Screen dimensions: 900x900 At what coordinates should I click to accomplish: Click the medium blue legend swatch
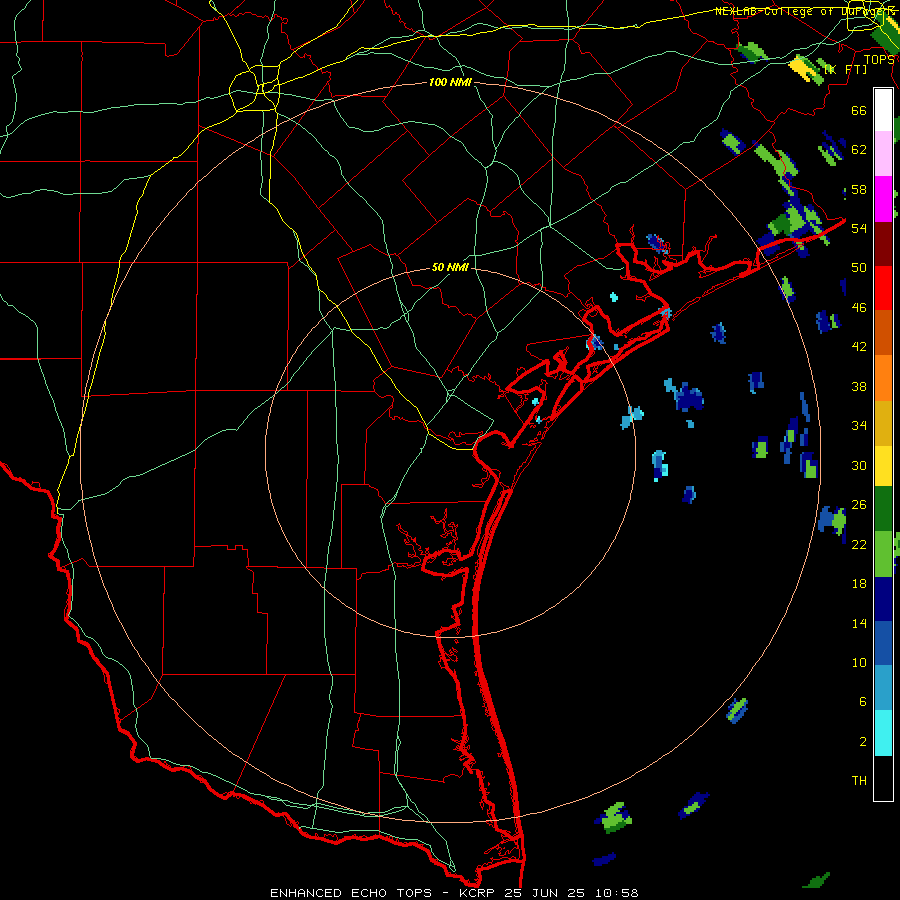(x=883, y=643)
